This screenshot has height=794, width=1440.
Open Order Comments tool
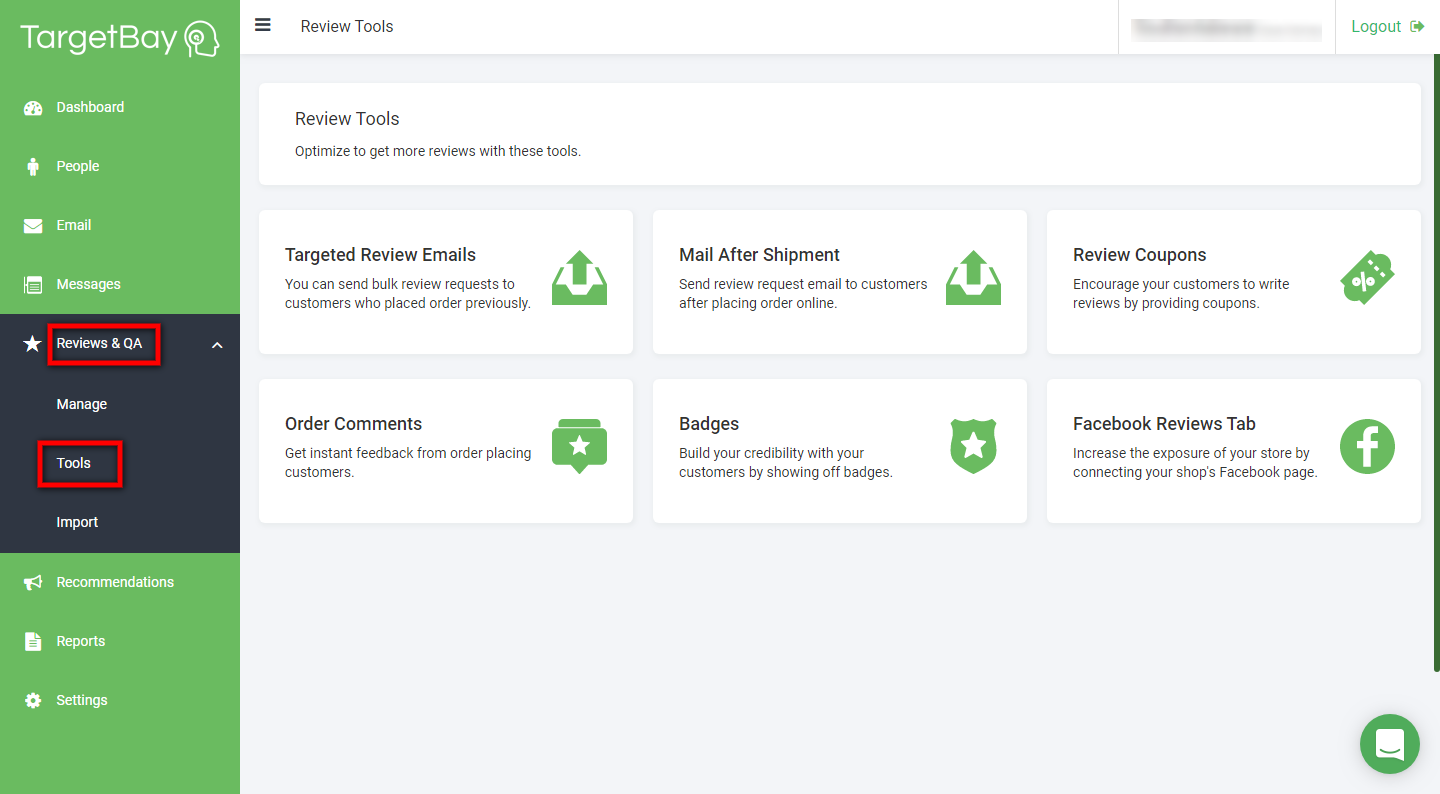coord(446,451)
